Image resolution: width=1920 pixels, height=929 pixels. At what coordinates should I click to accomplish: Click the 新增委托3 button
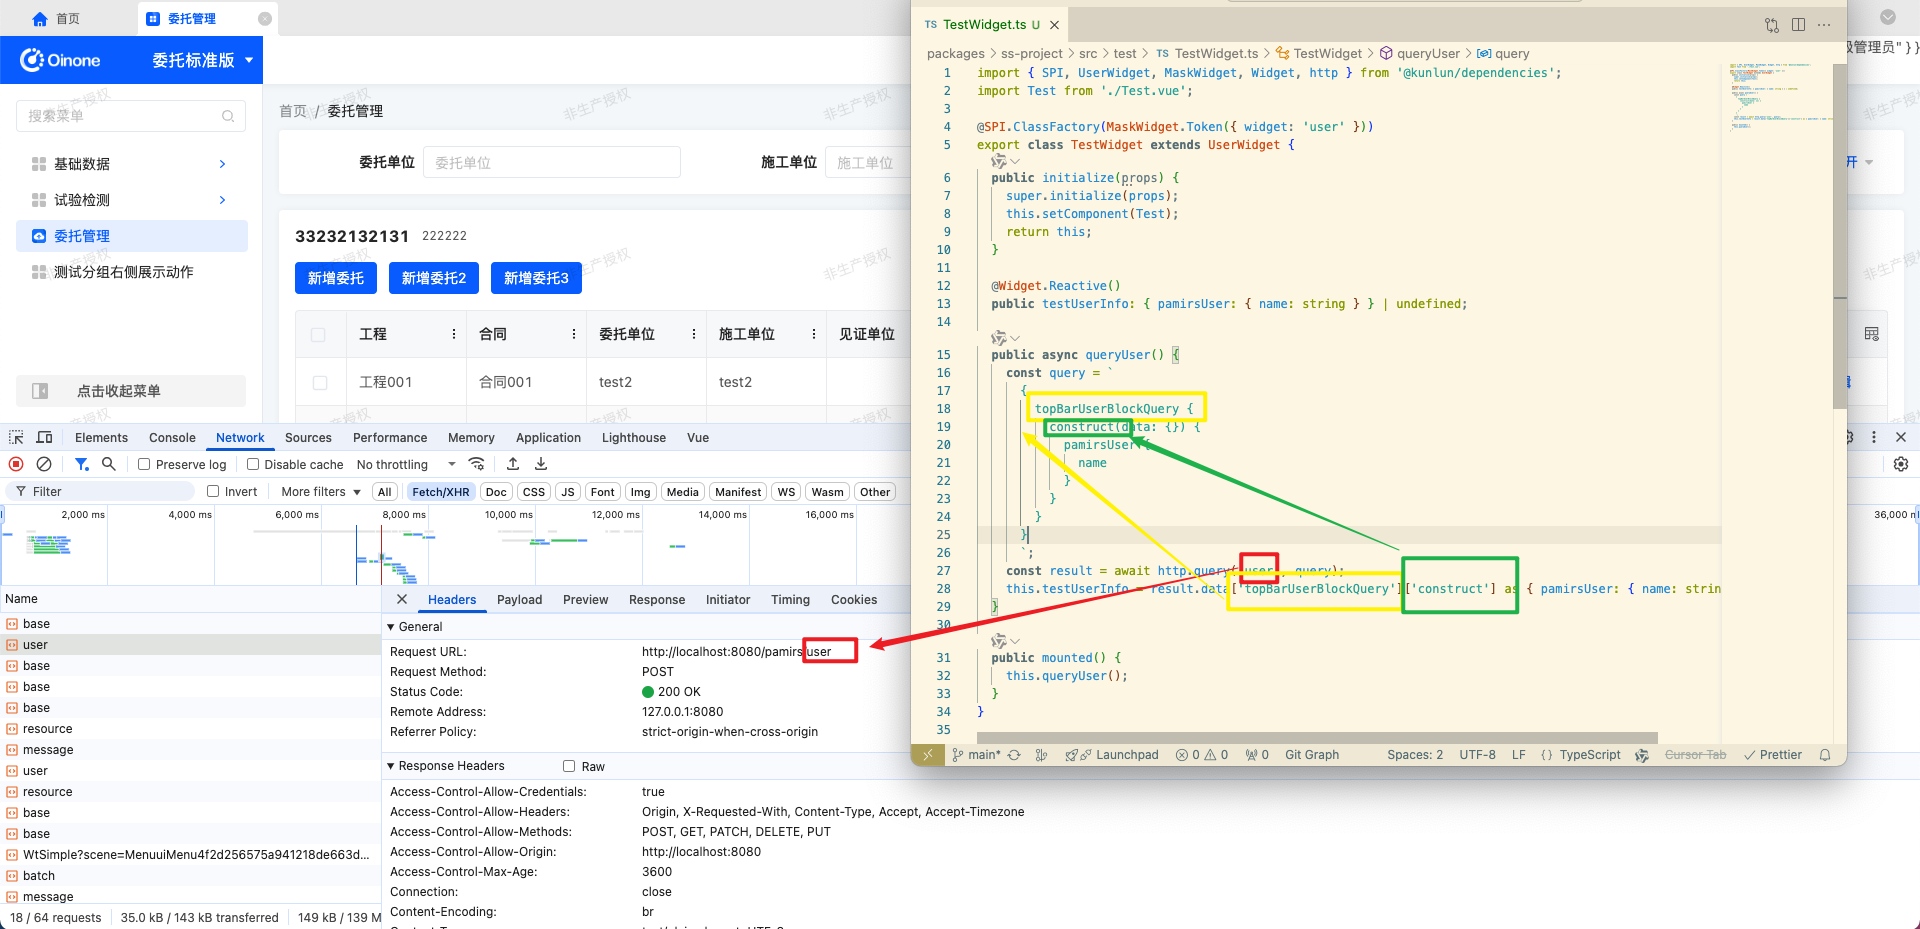(x=536, y=278)
